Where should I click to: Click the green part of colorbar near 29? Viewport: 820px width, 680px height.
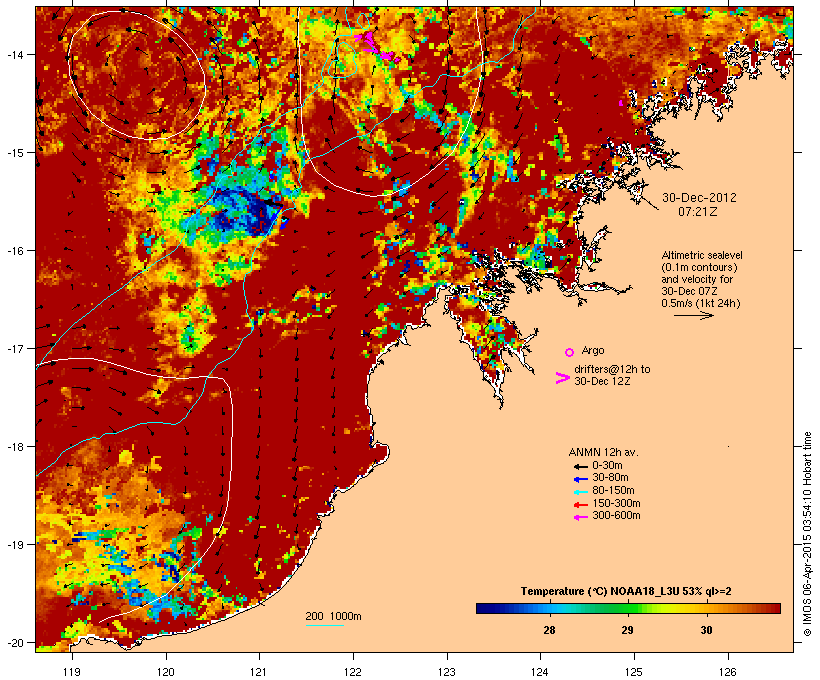(628, 608)
